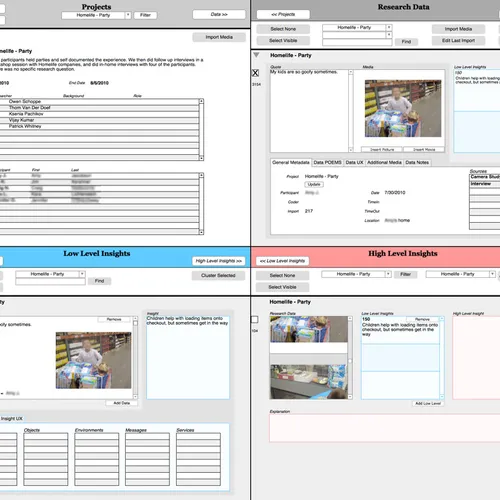Click Edit Last Import button
This screenshot has width=500, height=500.
point(458,41)
